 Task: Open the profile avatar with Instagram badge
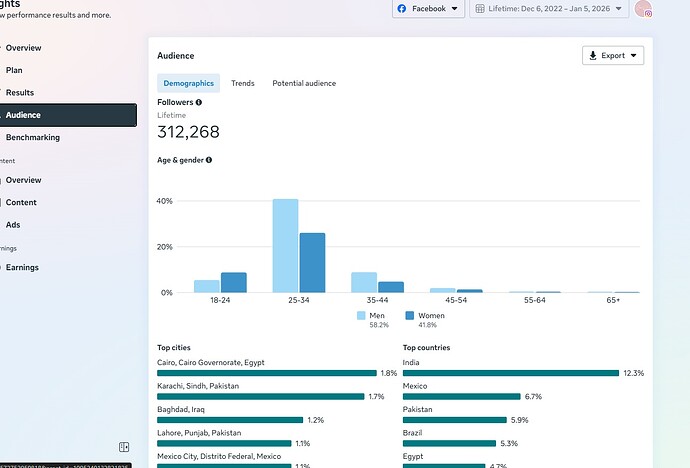pos(643,9)
